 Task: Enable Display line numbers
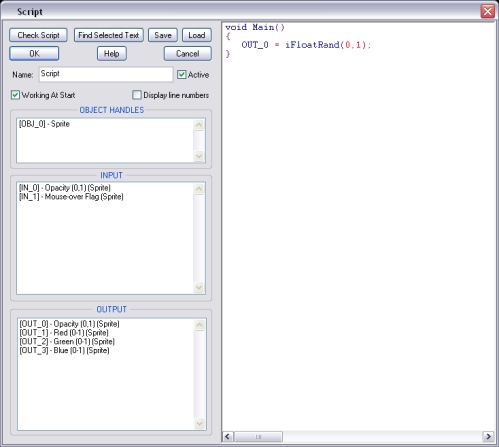point(137,95)
